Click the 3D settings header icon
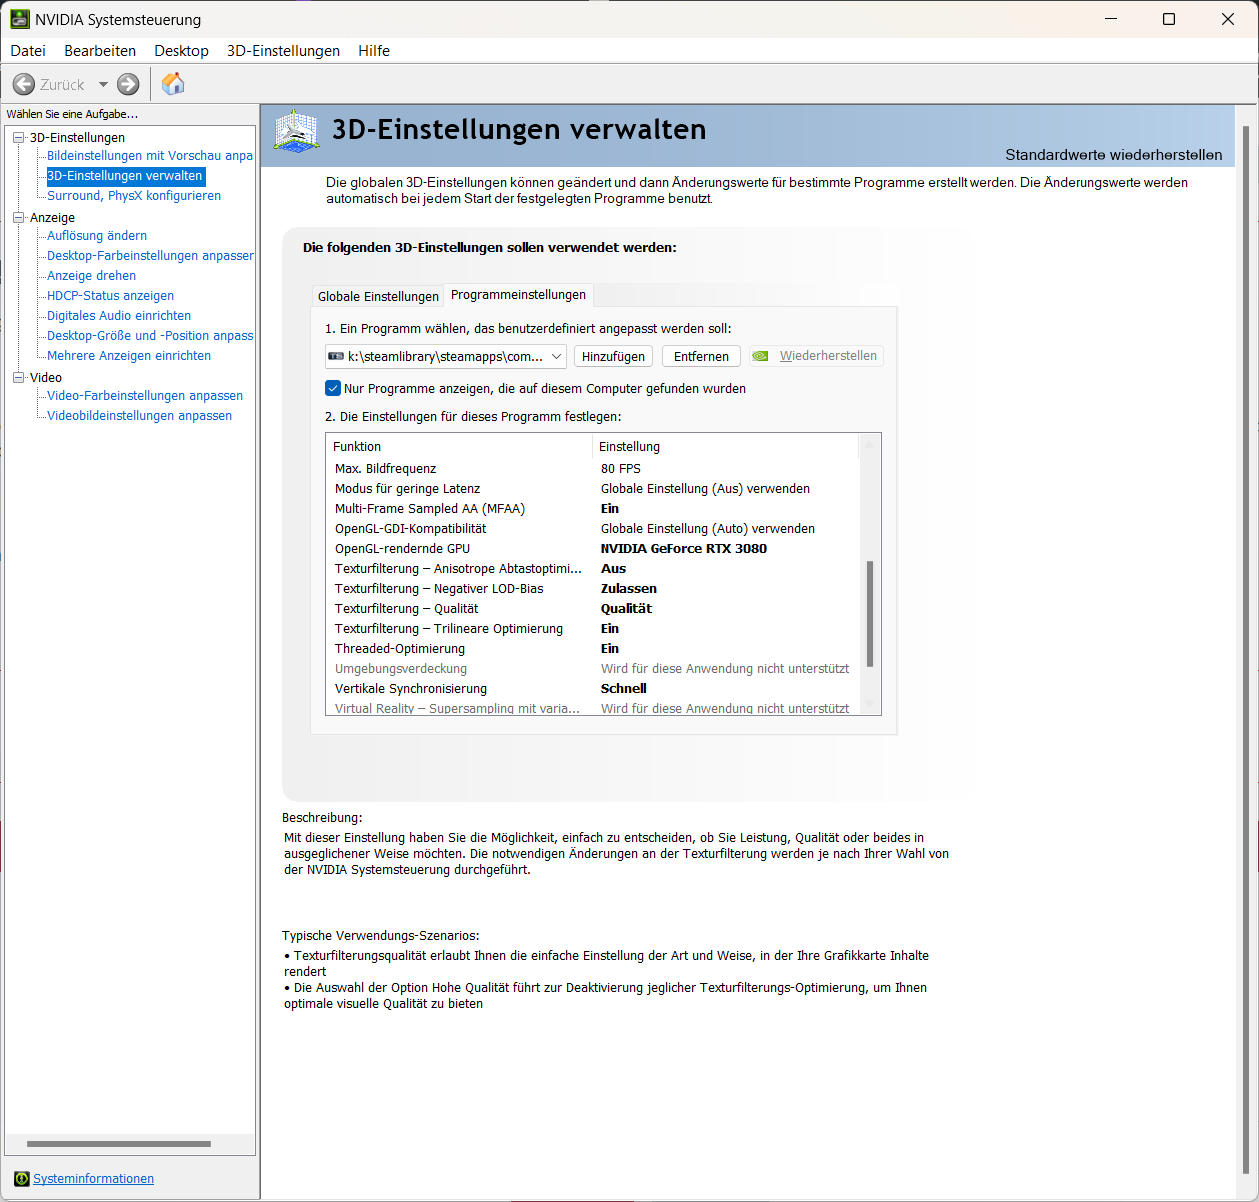This screenshot has width=1259, height=1202. pos(297,131)
